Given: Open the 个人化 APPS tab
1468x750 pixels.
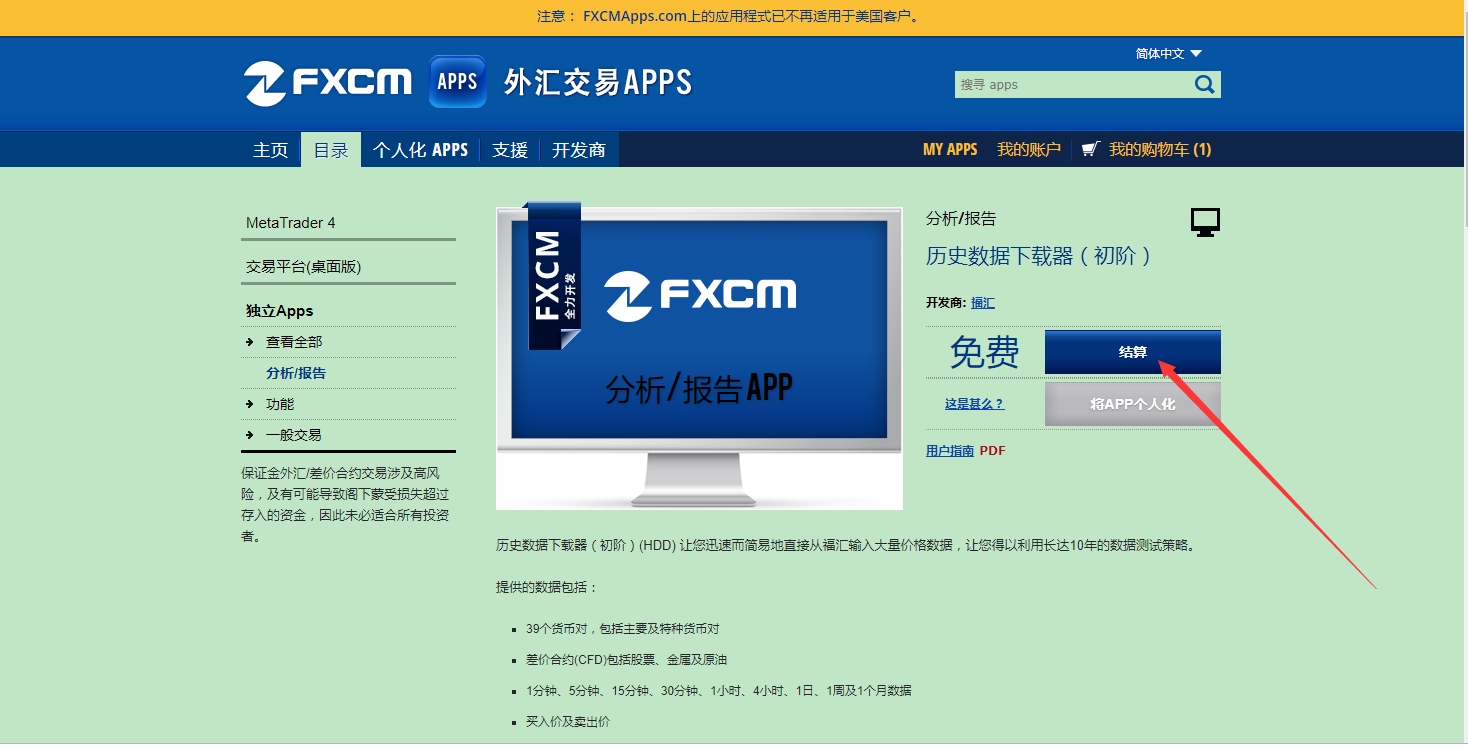Looking at the screenshot, I should (x=421, y=150).
